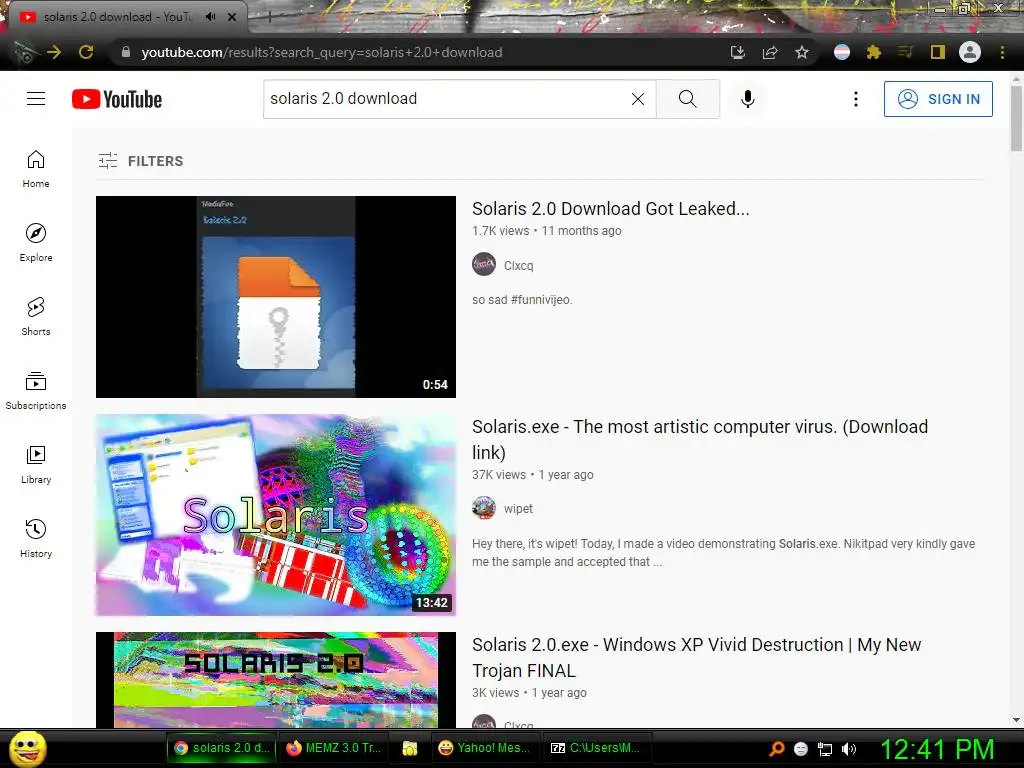Open Home in the sidebar

point(36,169)
